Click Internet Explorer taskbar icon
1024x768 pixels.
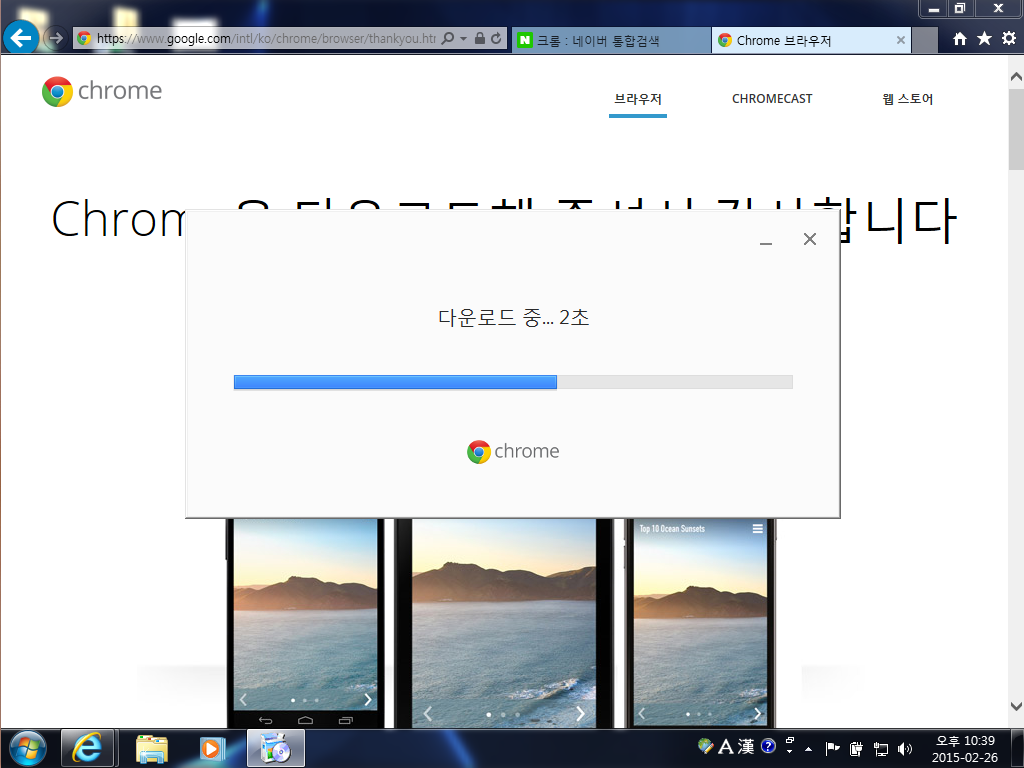pos(88,748)
